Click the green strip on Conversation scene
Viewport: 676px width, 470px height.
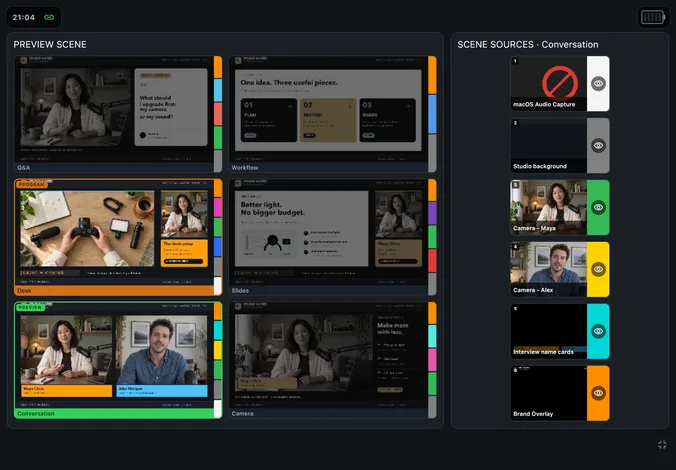(x=218, y=370)
